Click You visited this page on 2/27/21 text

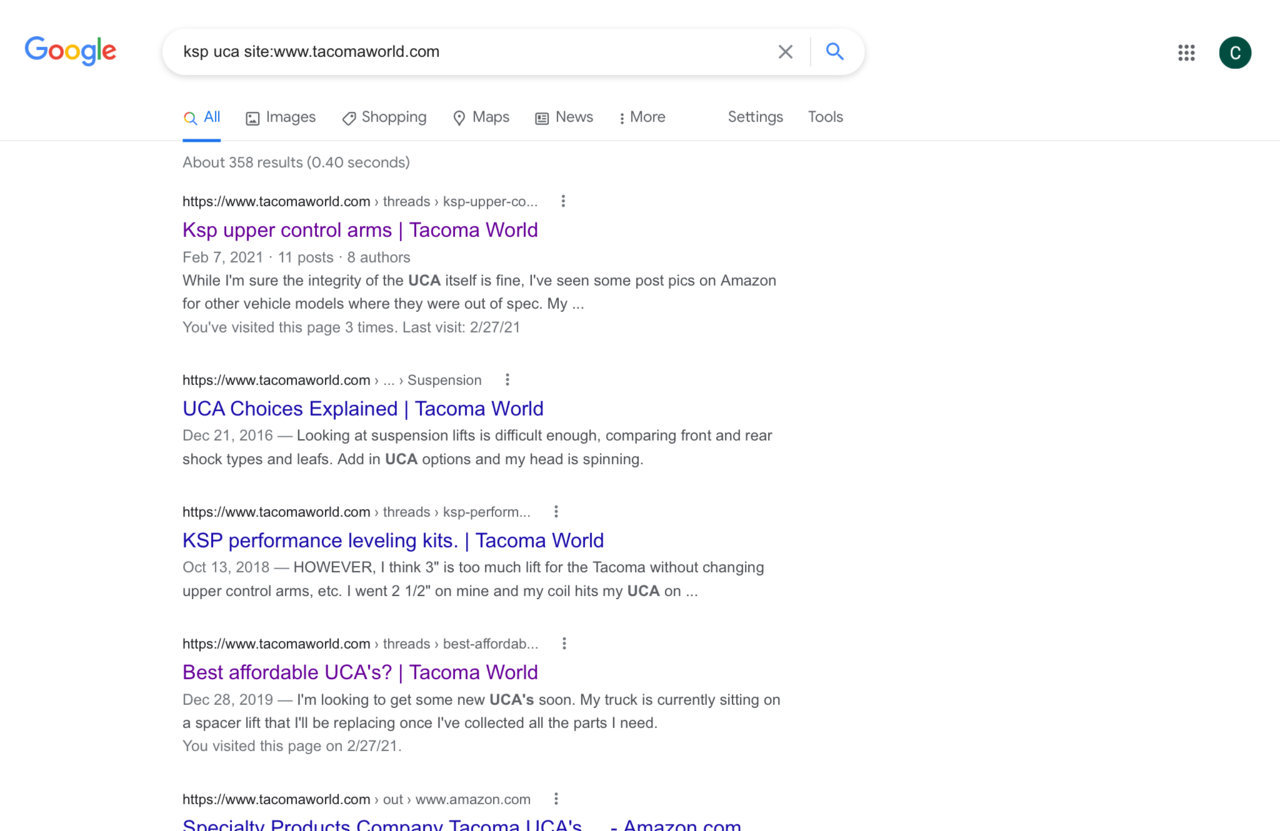pos(292,745)
